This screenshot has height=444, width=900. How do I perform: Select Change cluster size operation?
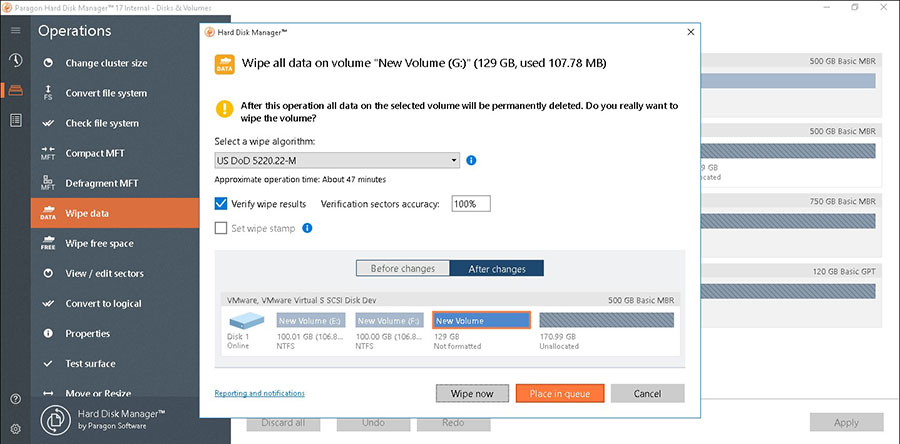point(115,63)
